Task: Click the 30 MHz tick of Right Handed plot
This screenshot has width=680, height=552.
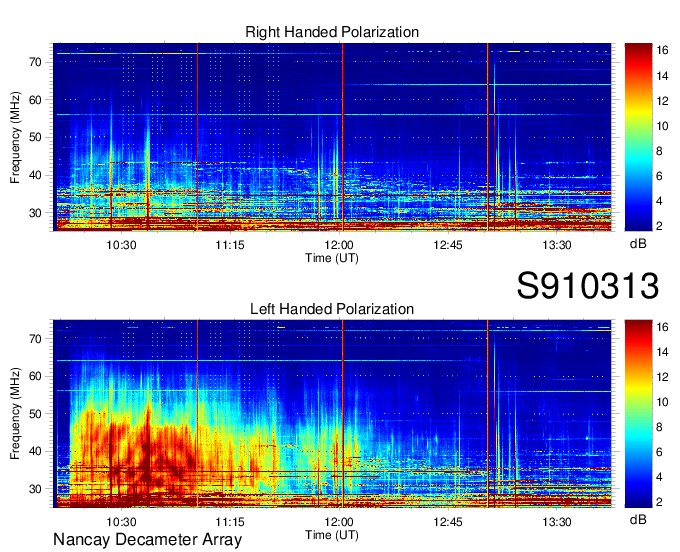Action: tap(36, 213)
